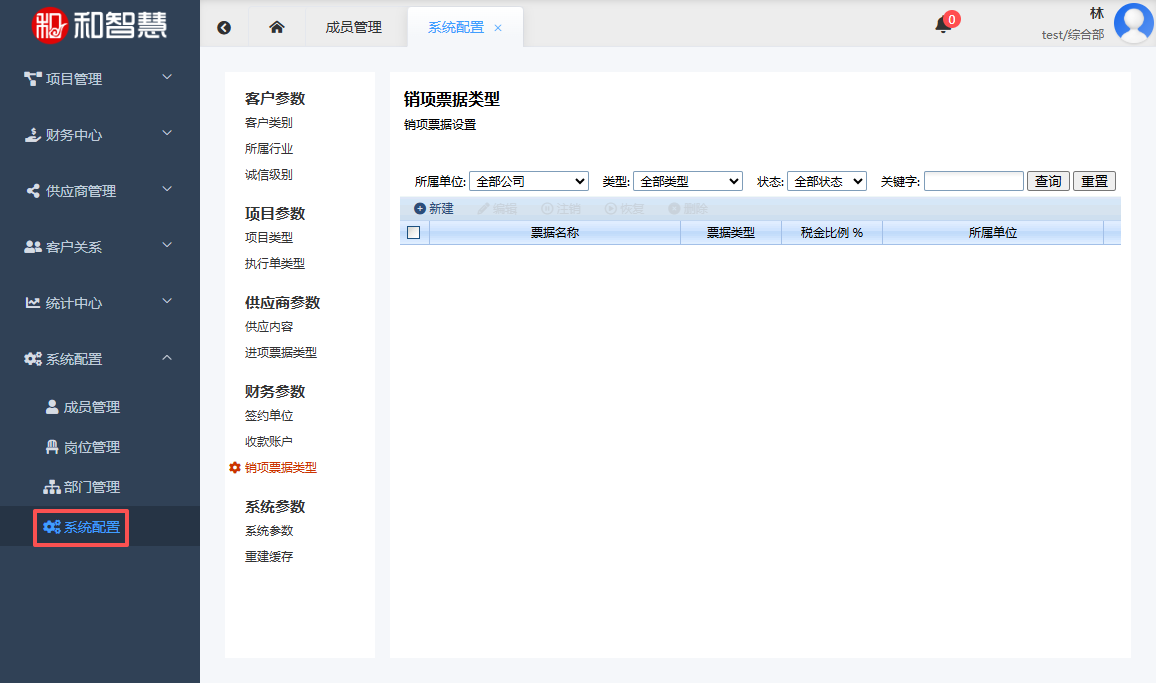
Task: Tick the select-all checkbox in table header
Action: pos(414,232)
